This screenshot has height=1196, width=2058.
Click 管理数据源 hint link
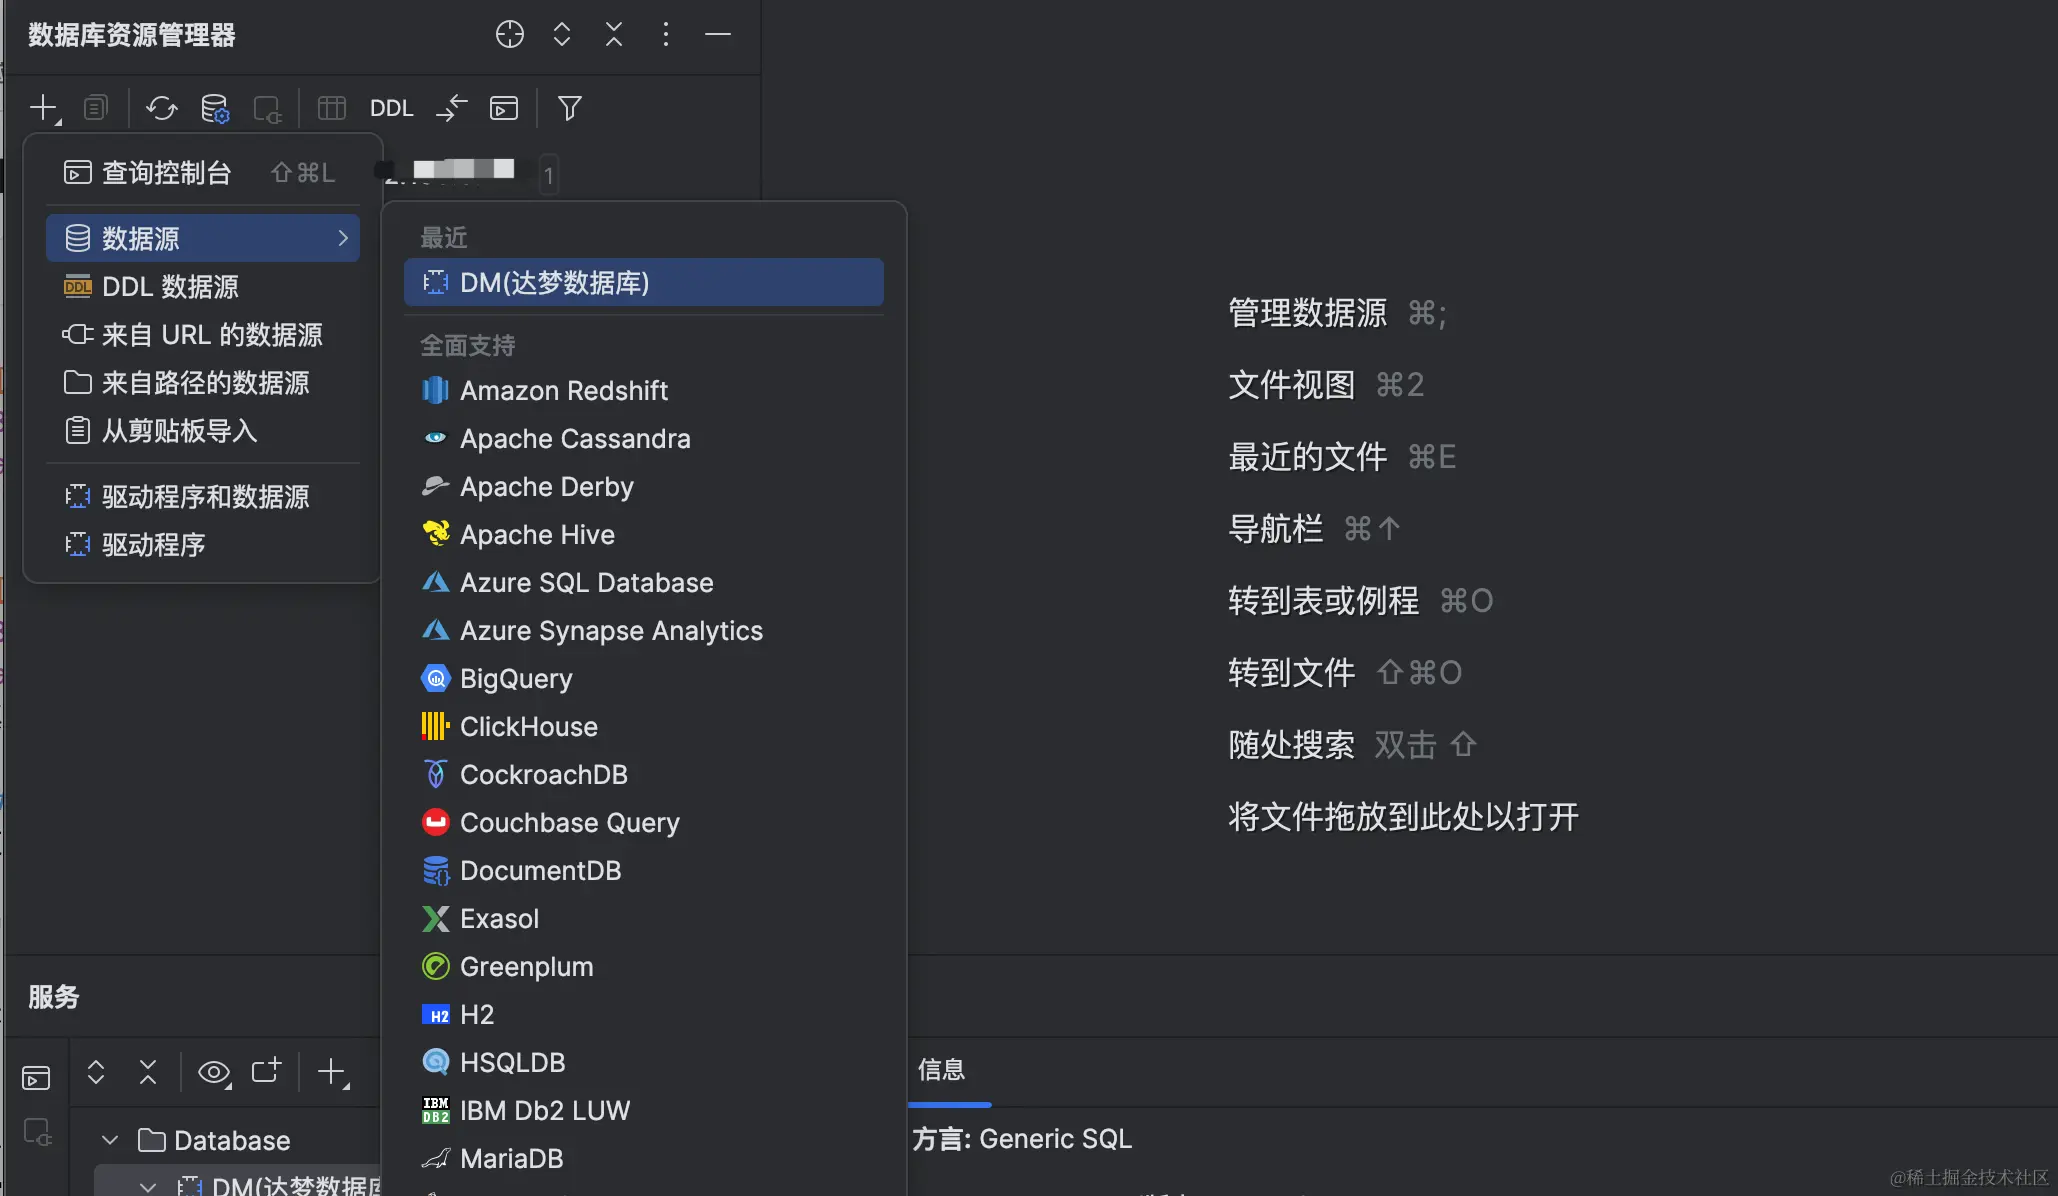[1307, 313]
